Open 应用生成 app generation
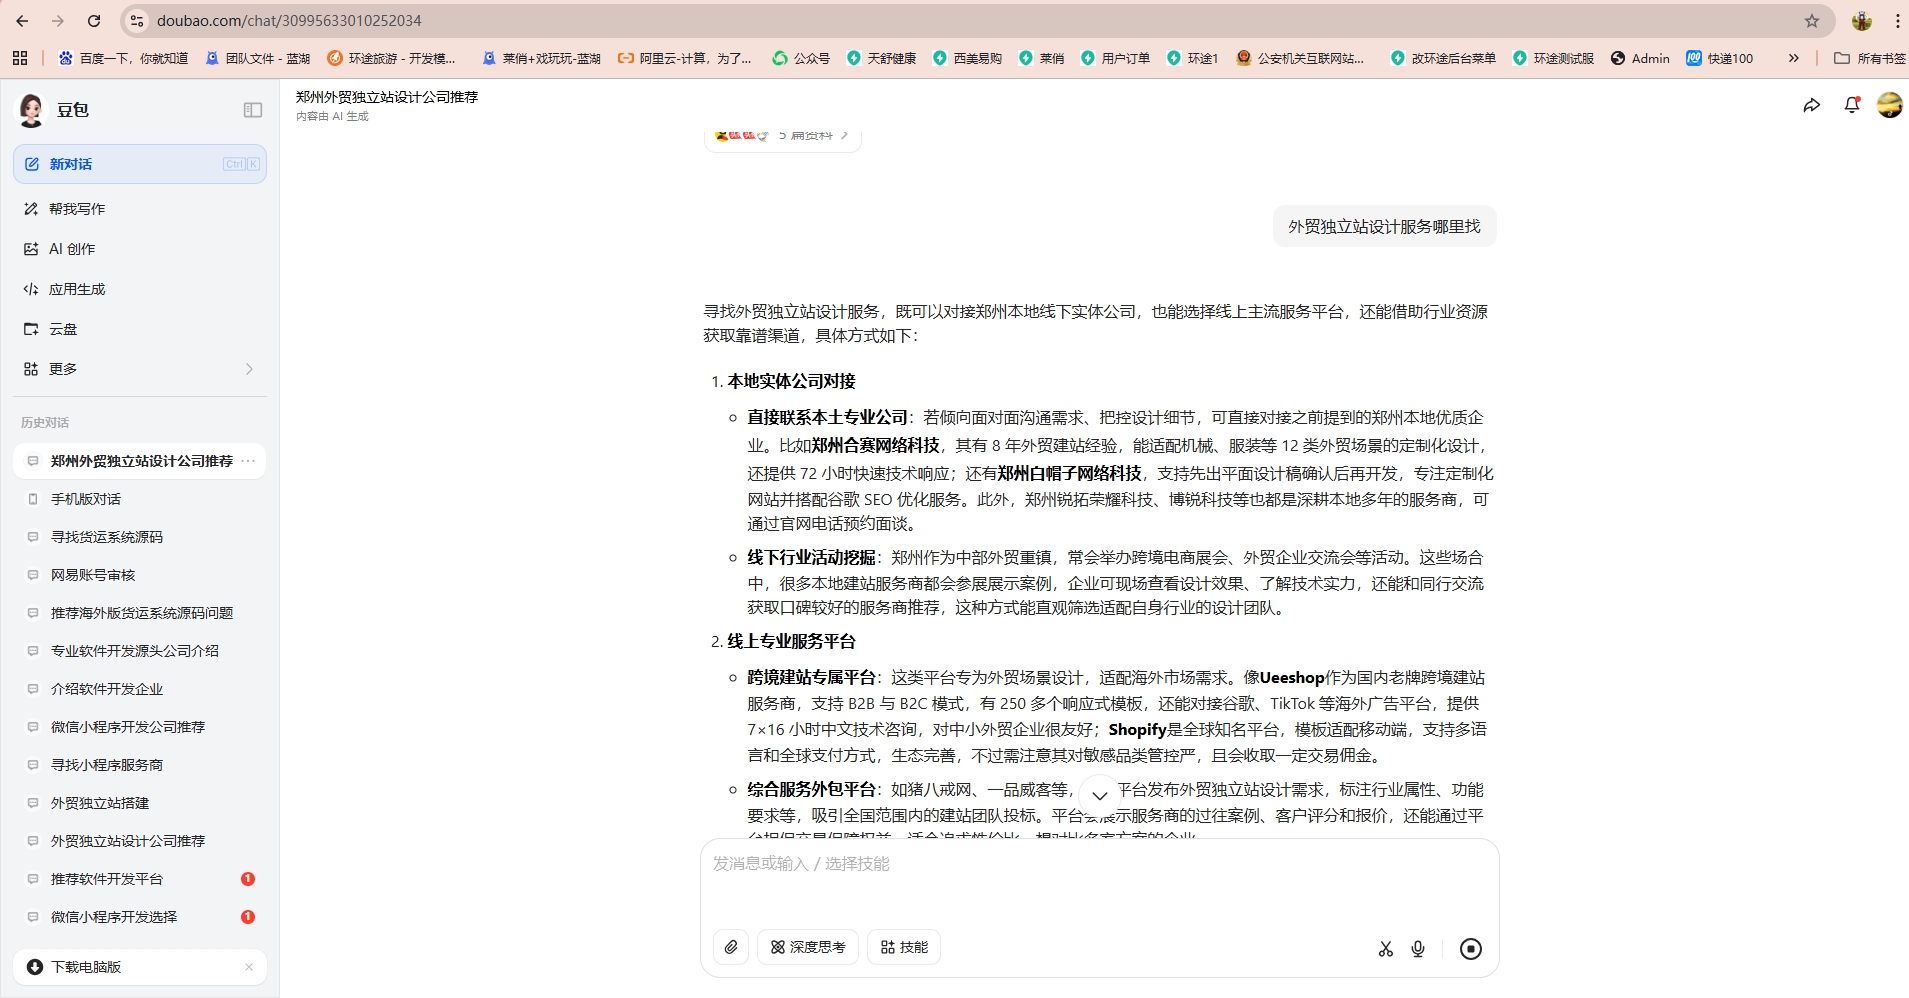Image resolution: width=1909 pixels, height=998 pixels. [76, 288]
